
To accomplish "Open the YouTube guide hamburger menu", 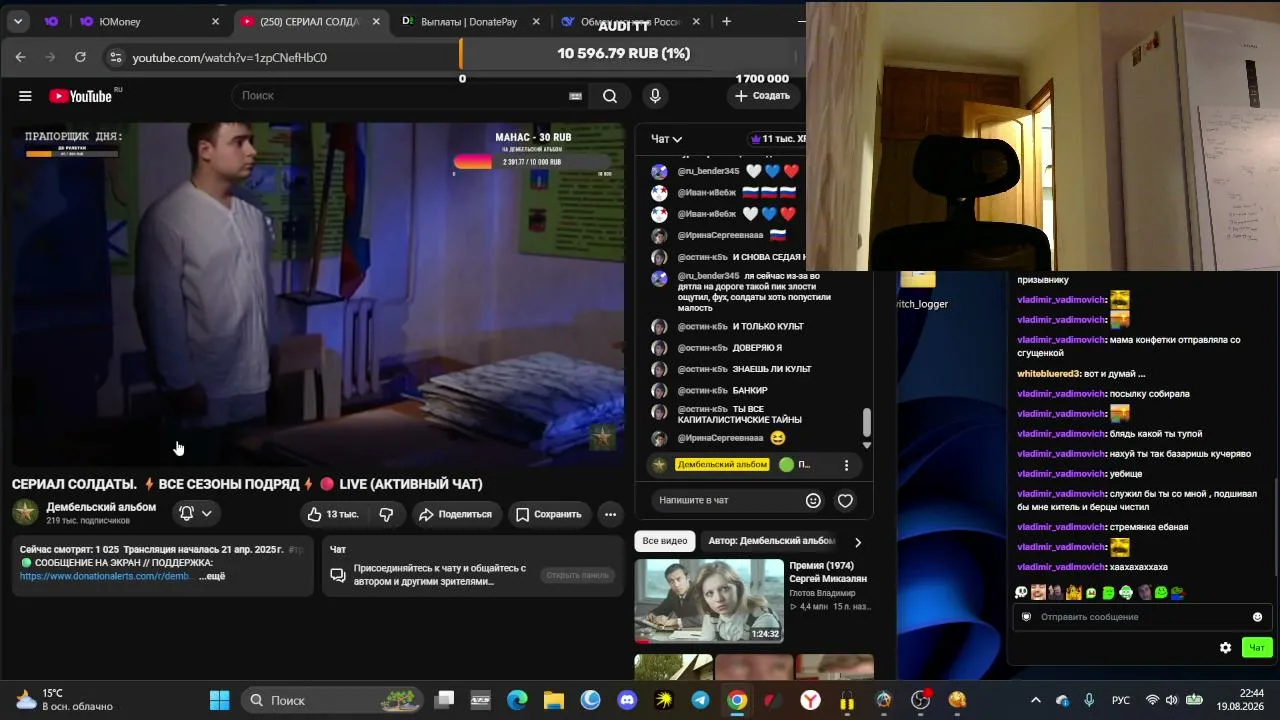I will pyautogui.click(x=25, y=96).
